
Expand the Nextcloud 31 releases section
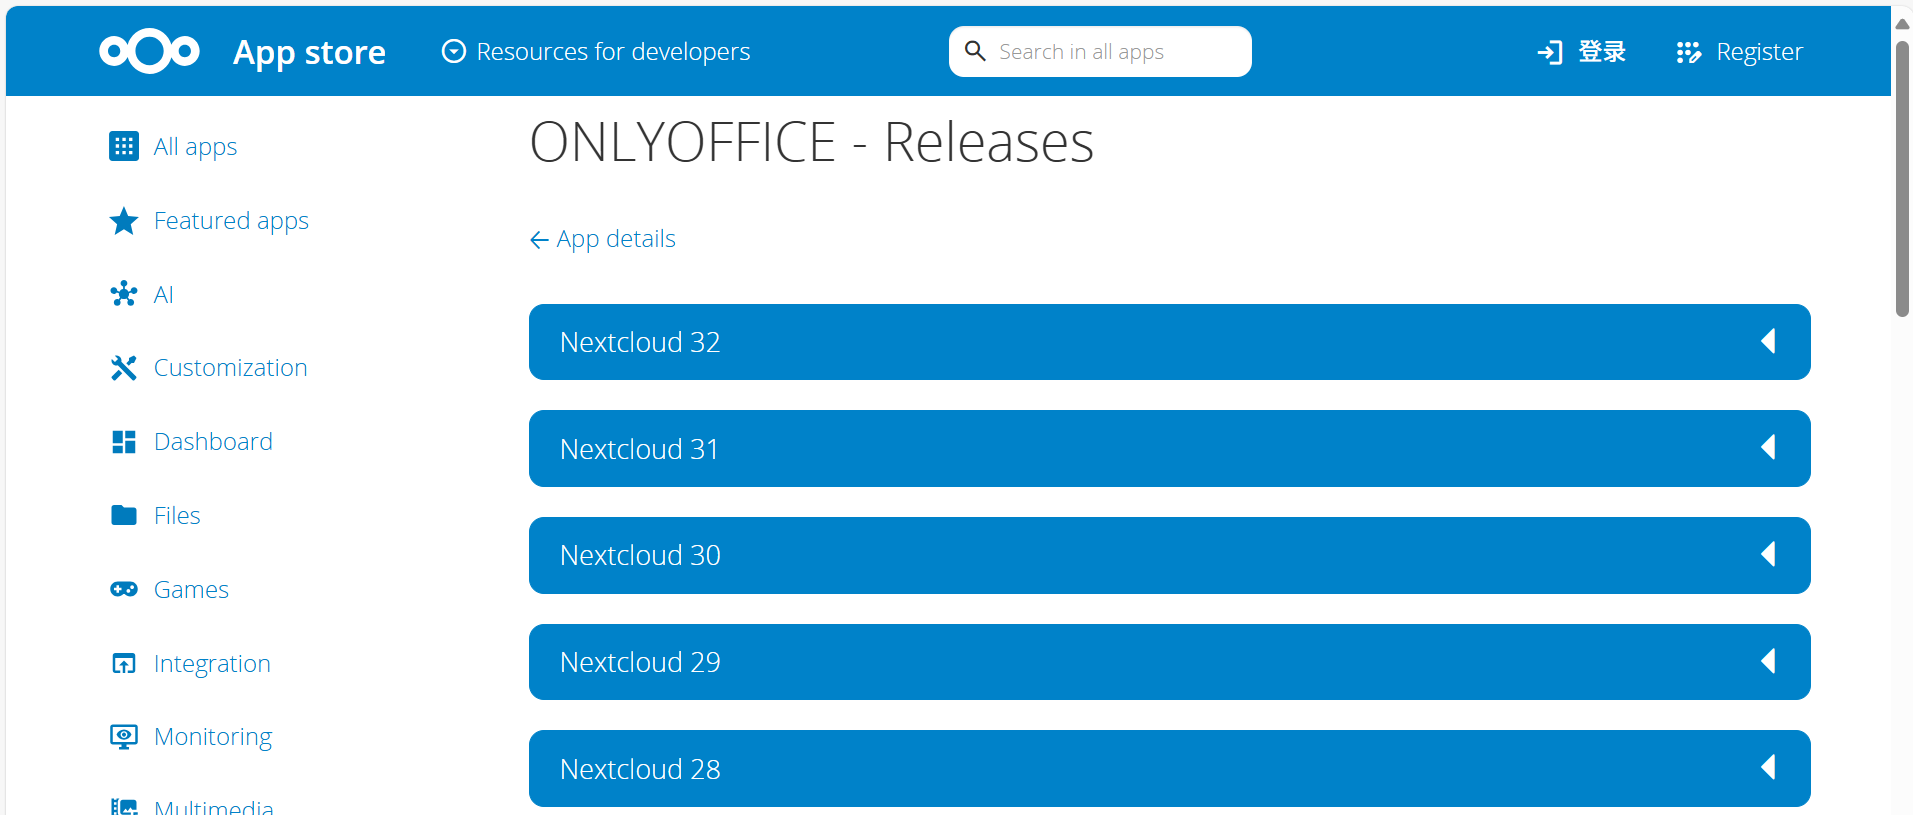[1170, 448]
